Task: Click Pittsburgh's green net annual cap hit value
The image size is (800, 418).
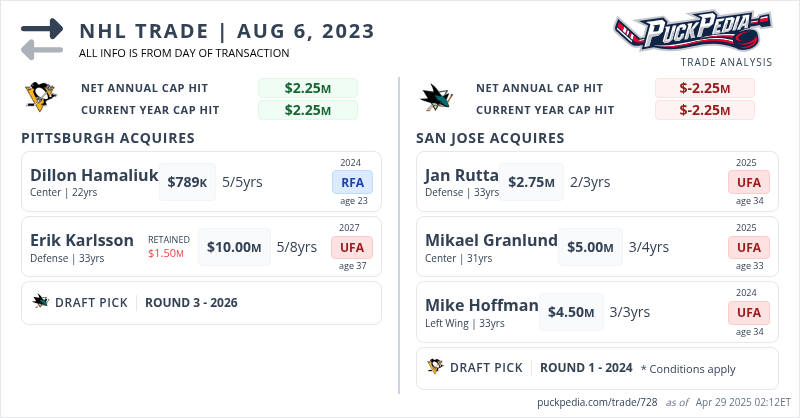Action: tap(308, 88)
